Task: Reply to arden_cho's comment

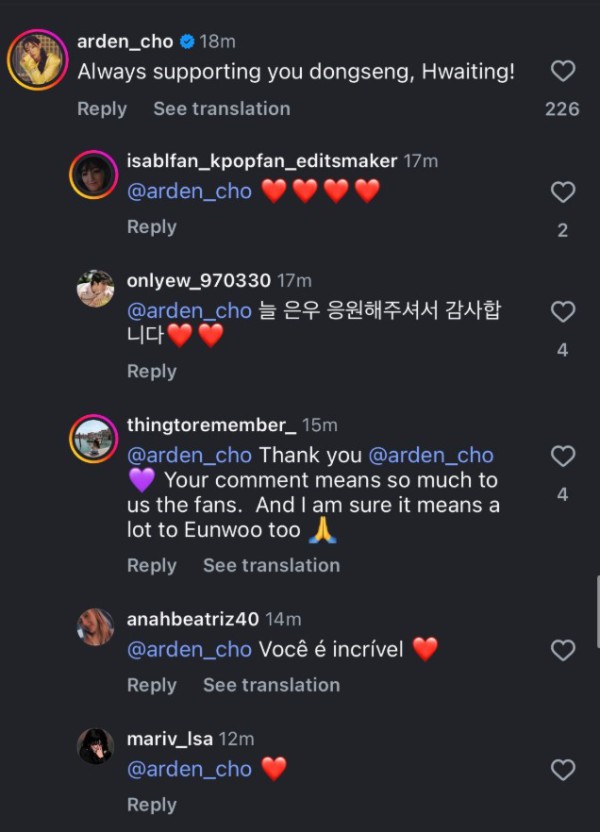Action: [x=102, y=109]
